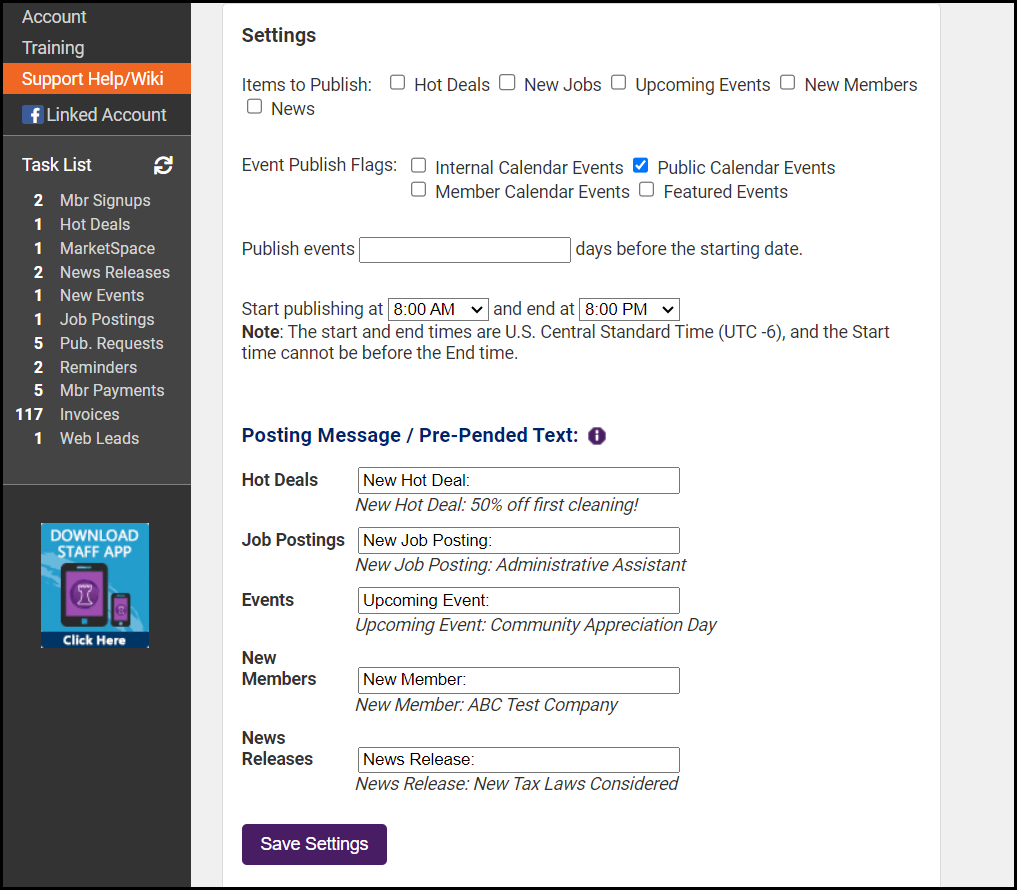1017x890 pixels.
Task: Enable the Internal Calendar Events checkbox
Action: pyautogui.click(x=419, y=166)
